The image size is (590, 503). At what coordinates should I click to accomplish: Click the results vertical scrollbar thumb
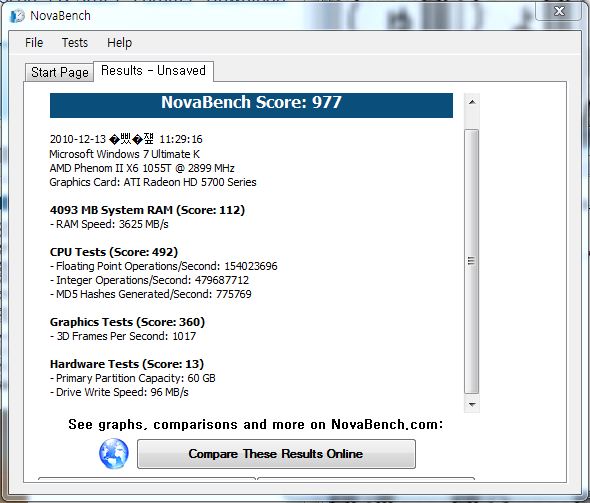pos(471,261)
